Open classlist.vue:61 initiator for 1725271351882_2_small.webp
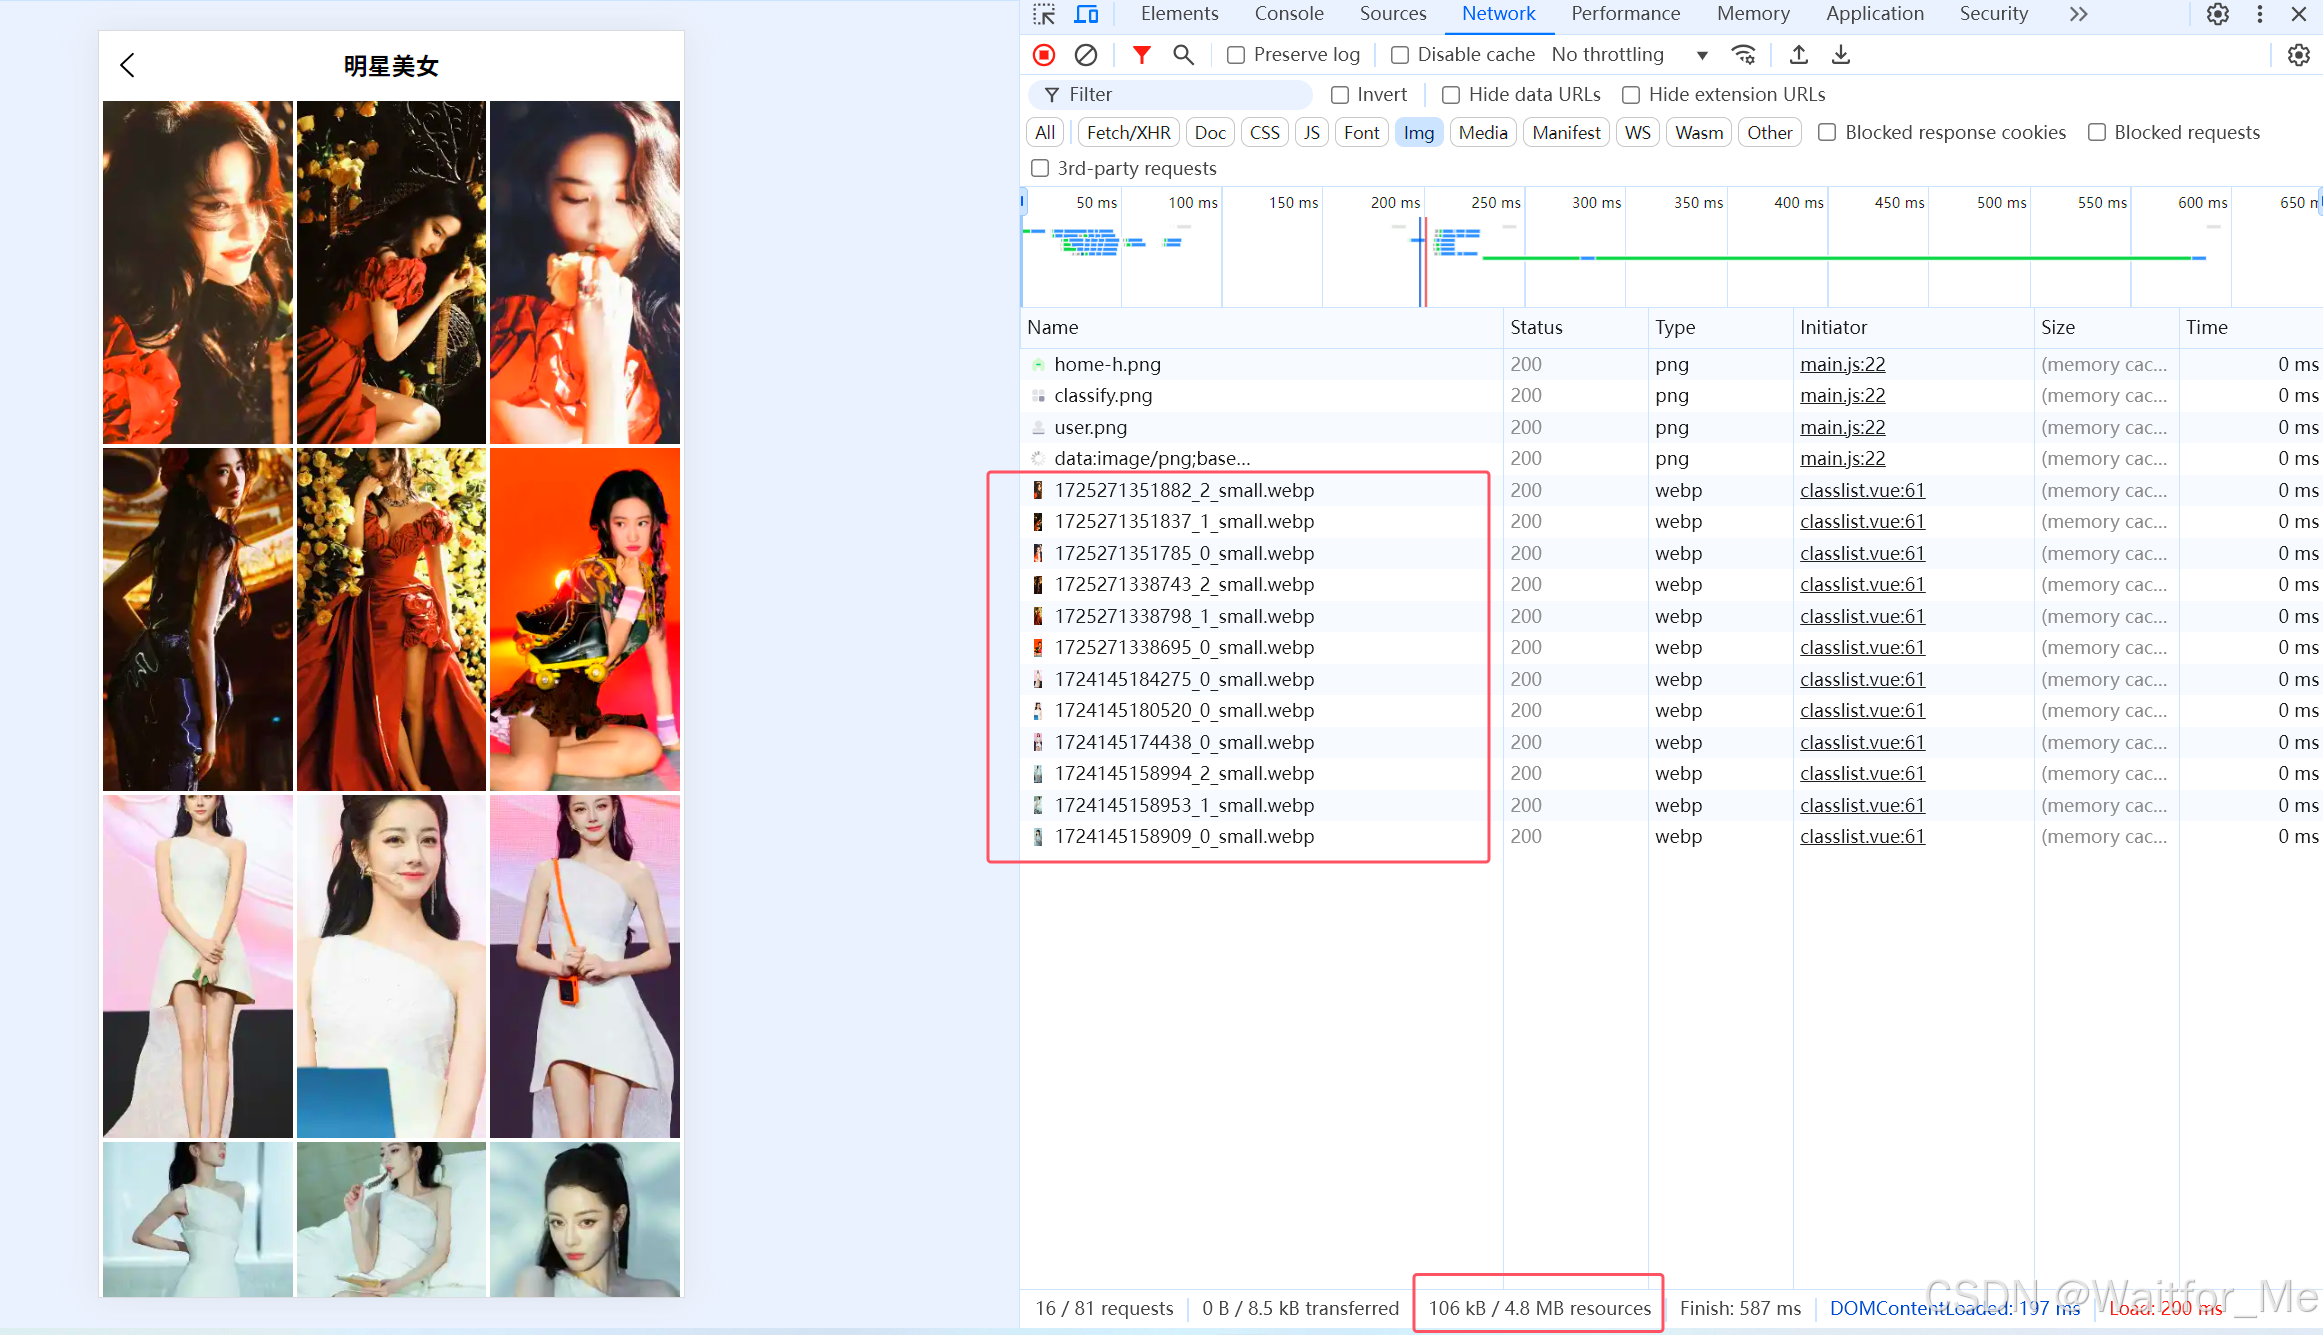The height and width of the screenshot is (1335, 2323). pyautogui.click(x=1862, y=491)
